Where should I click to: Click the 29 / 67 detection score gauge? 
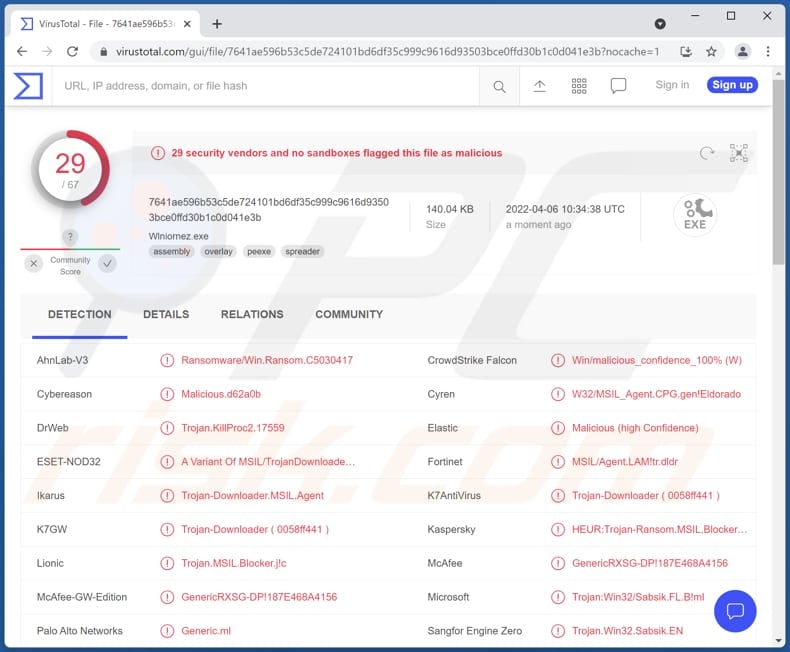tap(70, 169)
